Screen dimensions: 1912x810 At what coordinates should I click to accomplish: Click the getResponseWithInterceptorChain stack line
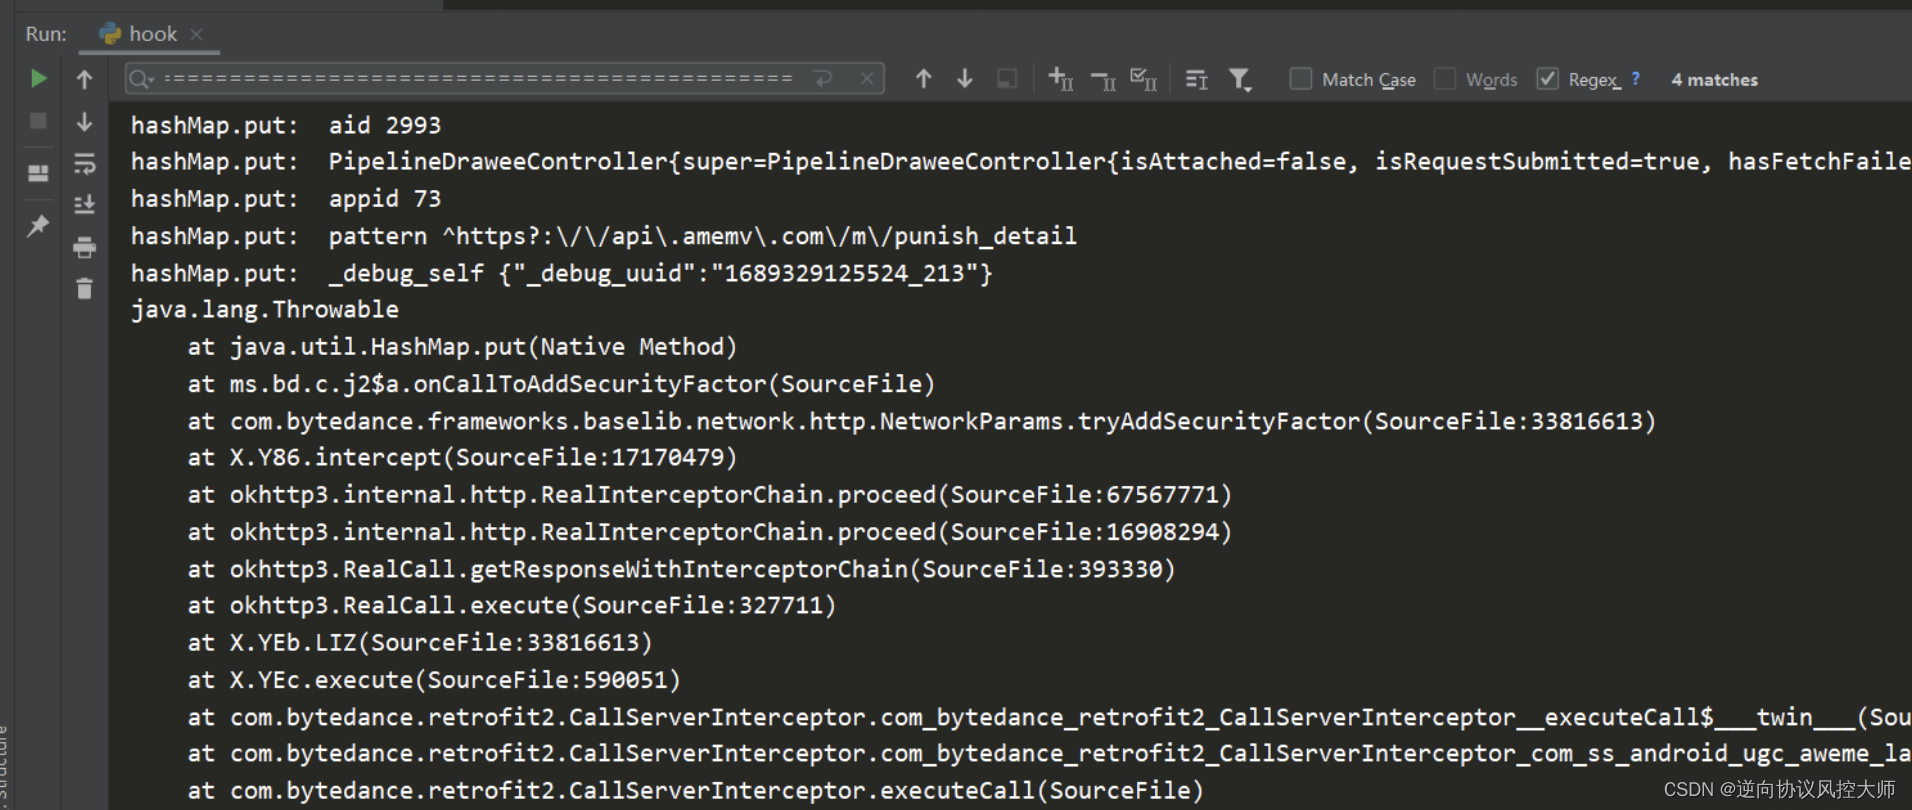681,569
